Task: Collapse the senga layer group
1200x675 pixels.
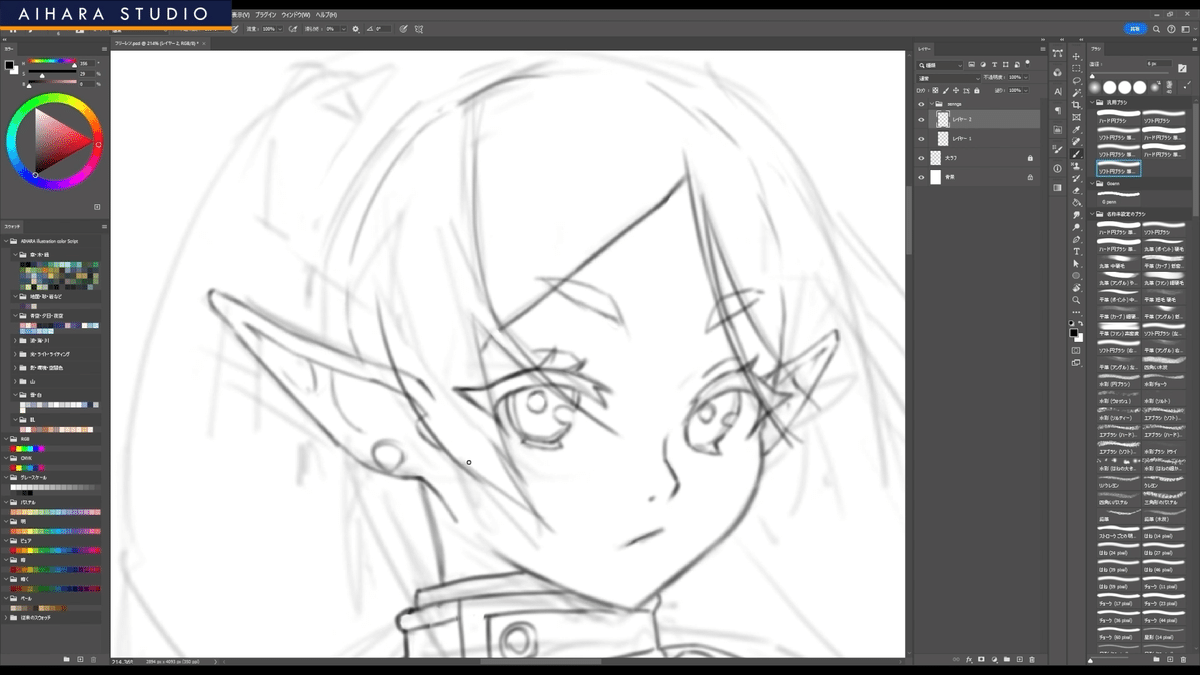Action: tap(931, 103)
